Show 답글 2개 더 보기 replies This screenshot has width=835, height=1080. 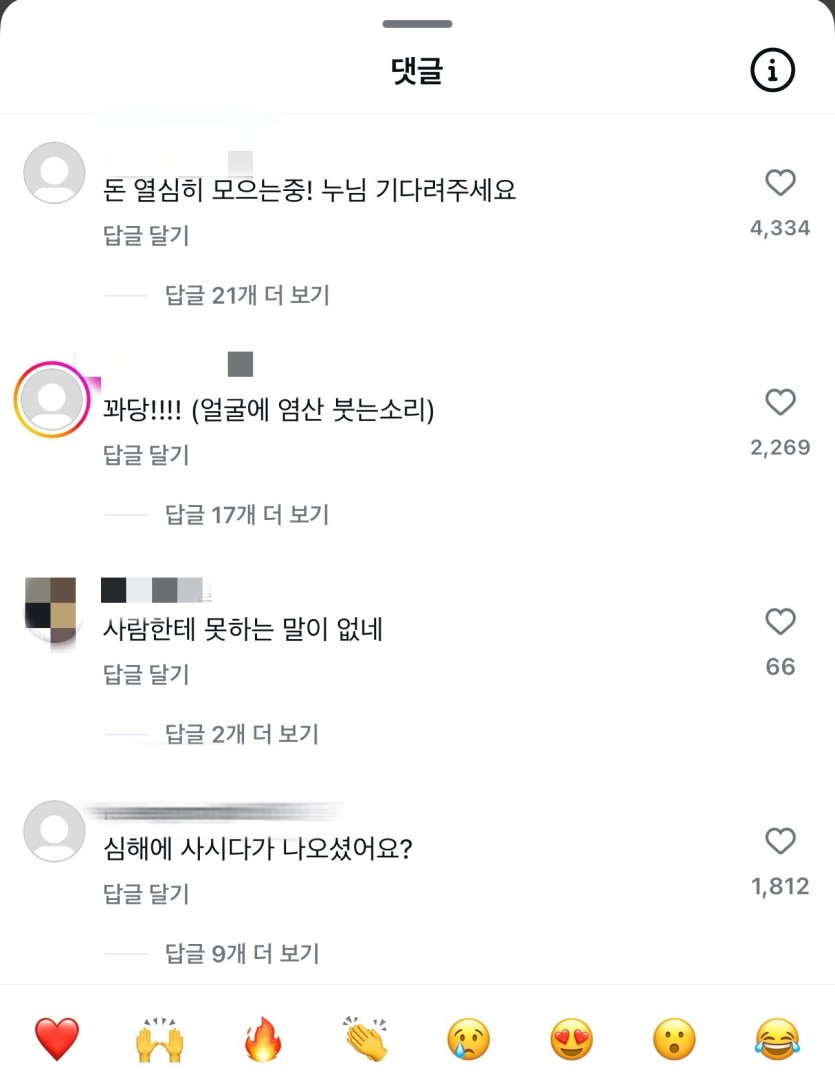click(x=242, y=734)
